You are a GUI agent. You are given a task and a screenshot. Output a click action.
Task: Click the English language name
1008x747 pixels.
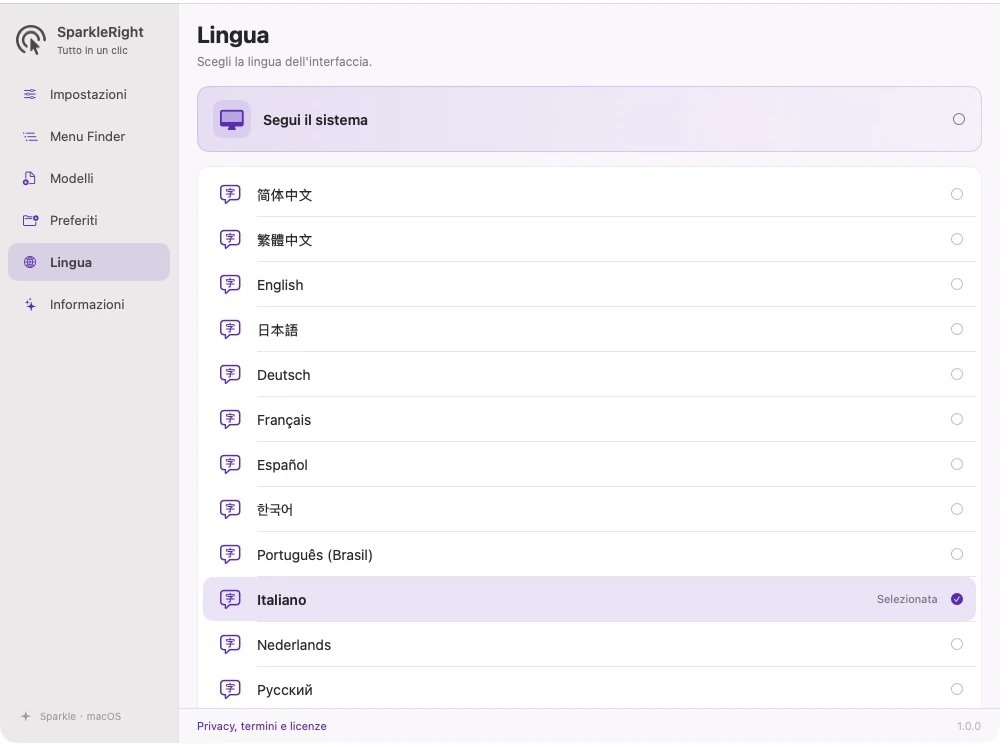point(280,285)
